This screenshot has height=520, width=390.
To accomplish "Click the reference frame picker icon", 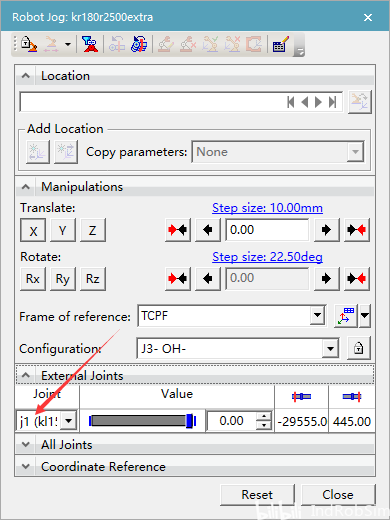I will 346,316.
